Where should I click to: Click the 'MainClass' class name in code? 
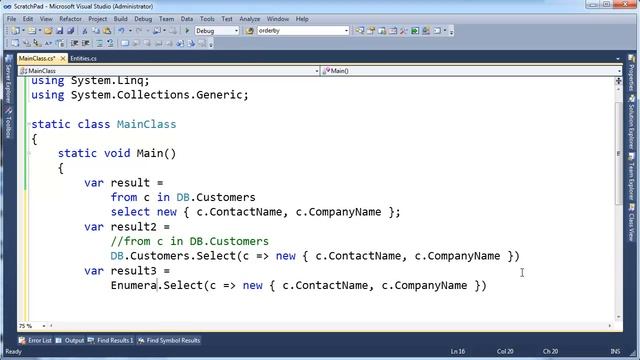click(x=146, y=124)
